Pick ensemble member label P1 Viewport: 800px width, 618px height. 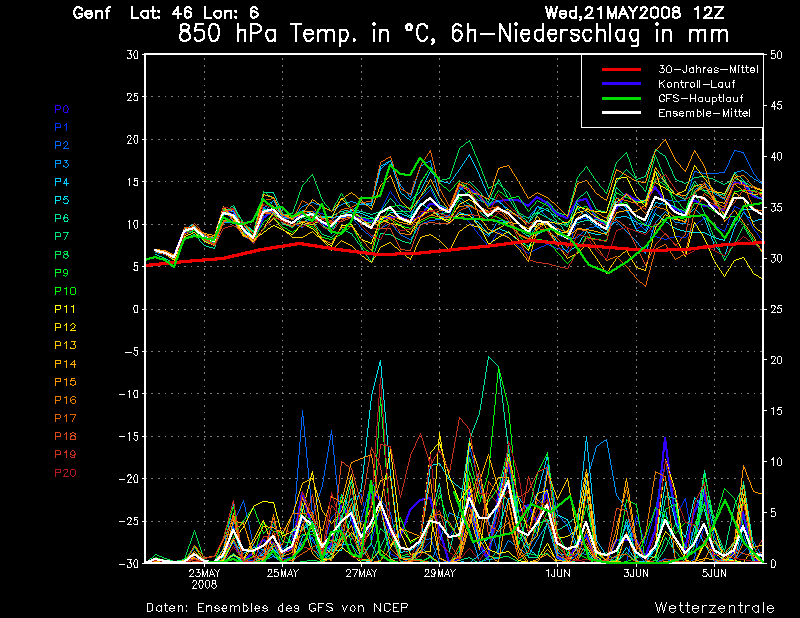(62, 127)
